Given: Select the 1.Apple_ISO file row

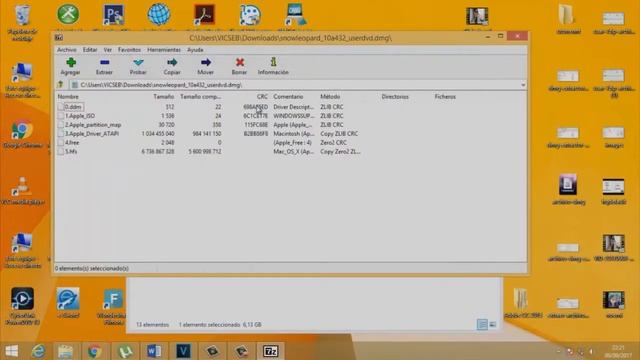Looking at the screenshot, I should (208, 116).
